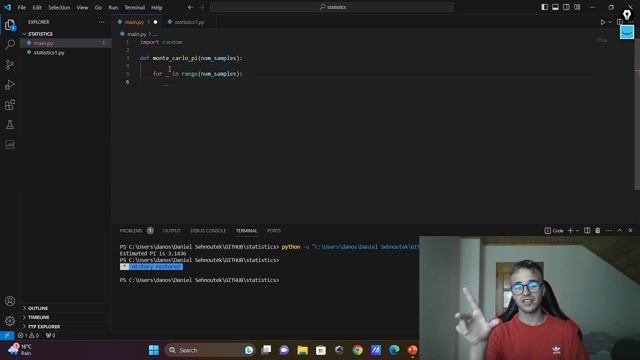Customize layout icon in title bar

577,7
